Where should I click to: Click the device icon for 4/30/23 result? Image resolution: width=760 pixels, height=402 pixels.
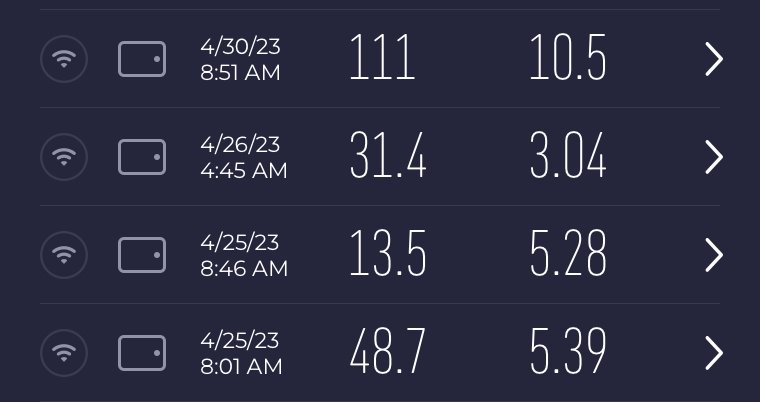(x=142, y=60)
